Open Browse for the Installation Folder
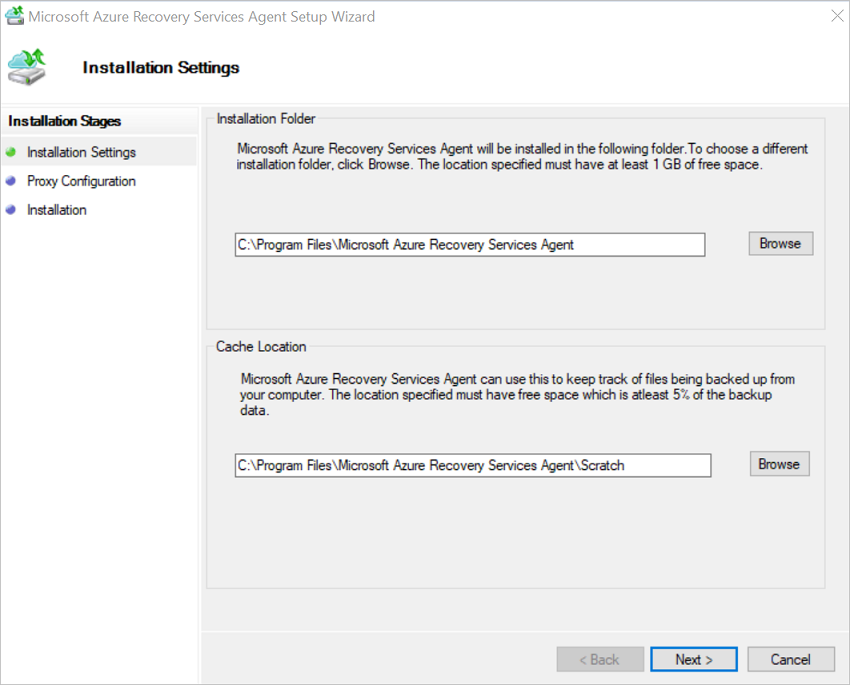 (x=780, y=243)
